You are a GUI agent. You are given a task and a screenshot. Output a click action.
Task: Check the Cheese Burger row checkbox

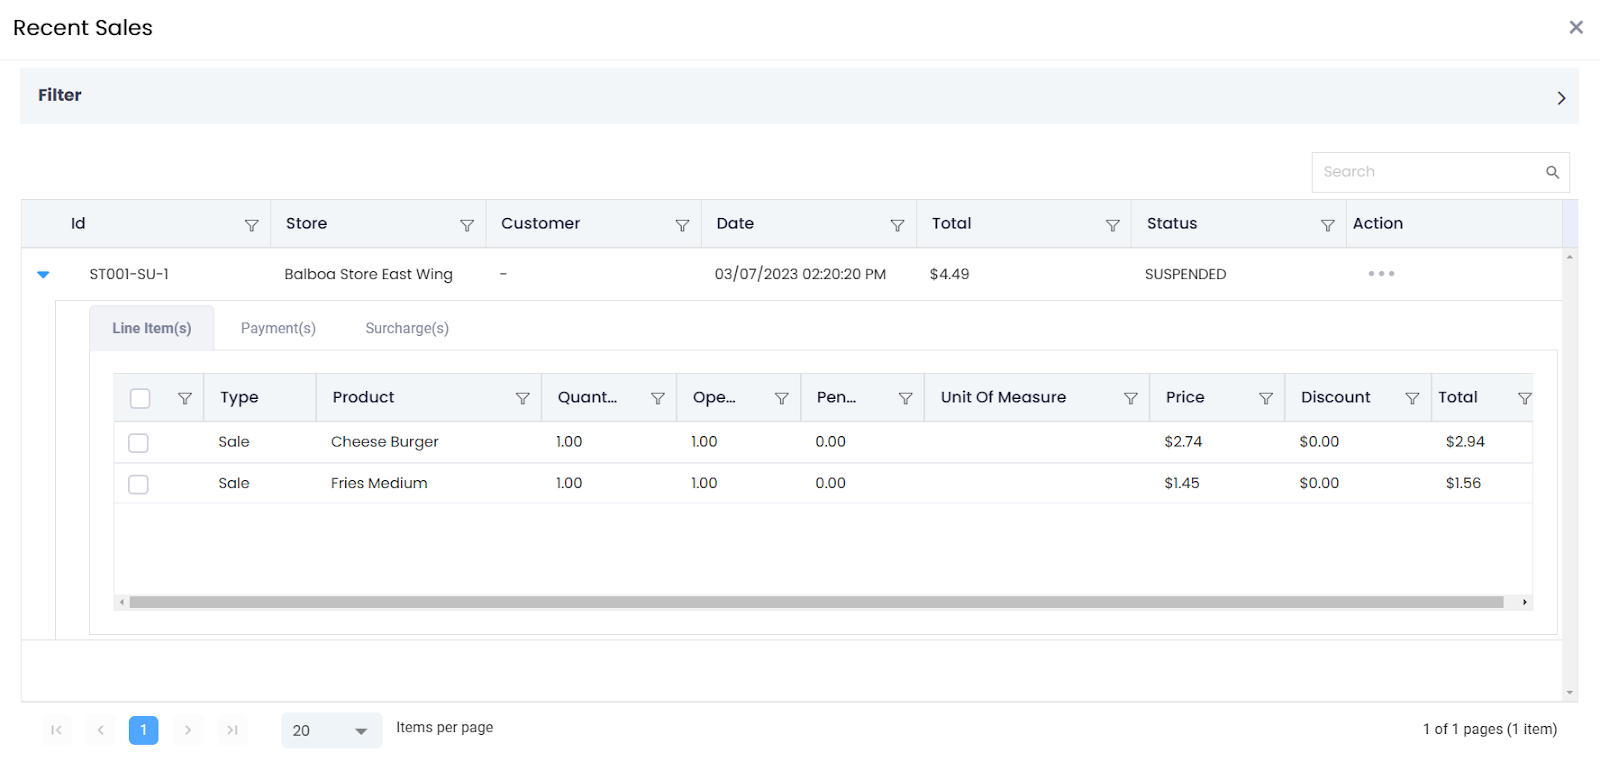click(x=139, y=443)
